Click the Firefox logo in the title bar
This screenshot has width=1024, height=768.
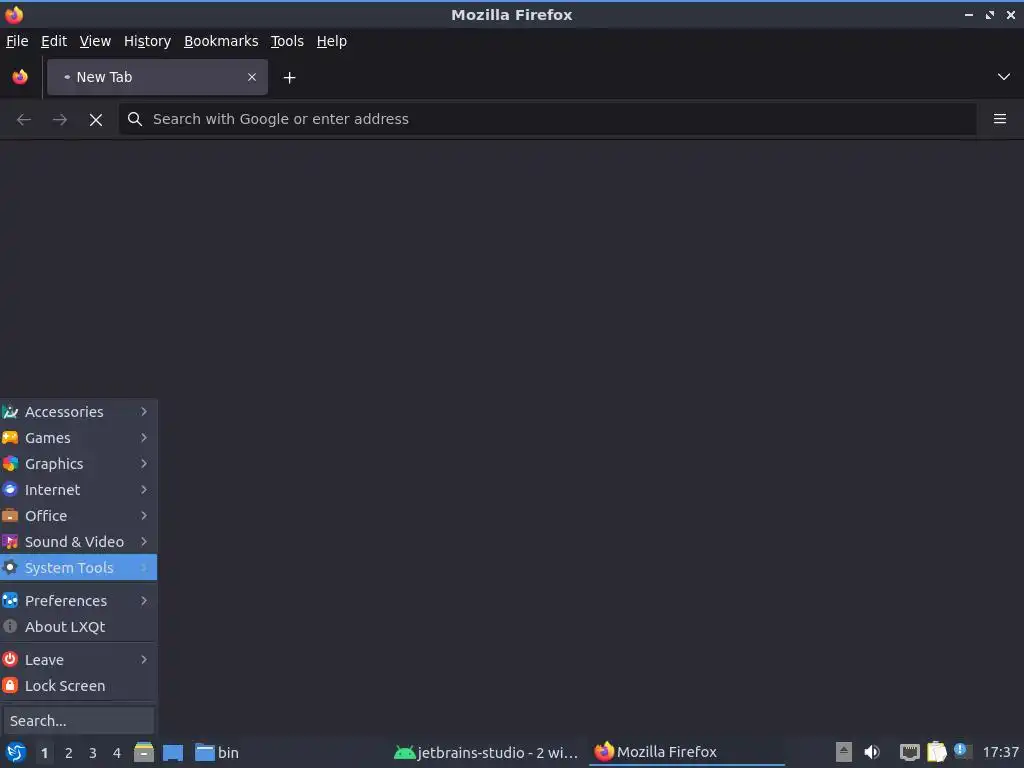[x=14, y=14]
